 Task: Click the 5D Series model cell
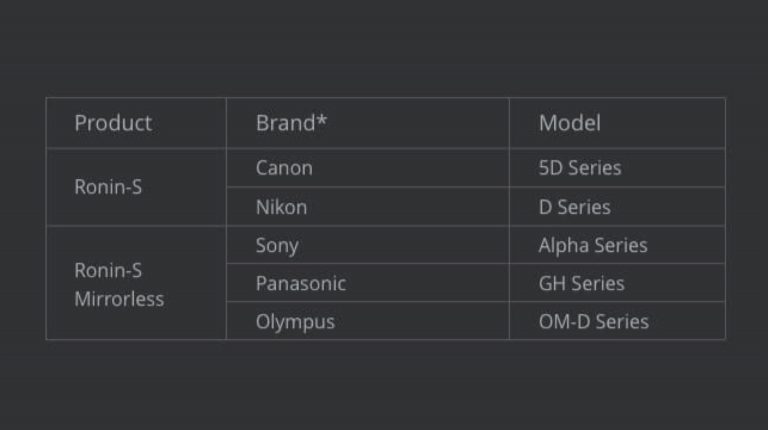coord(580,168)
